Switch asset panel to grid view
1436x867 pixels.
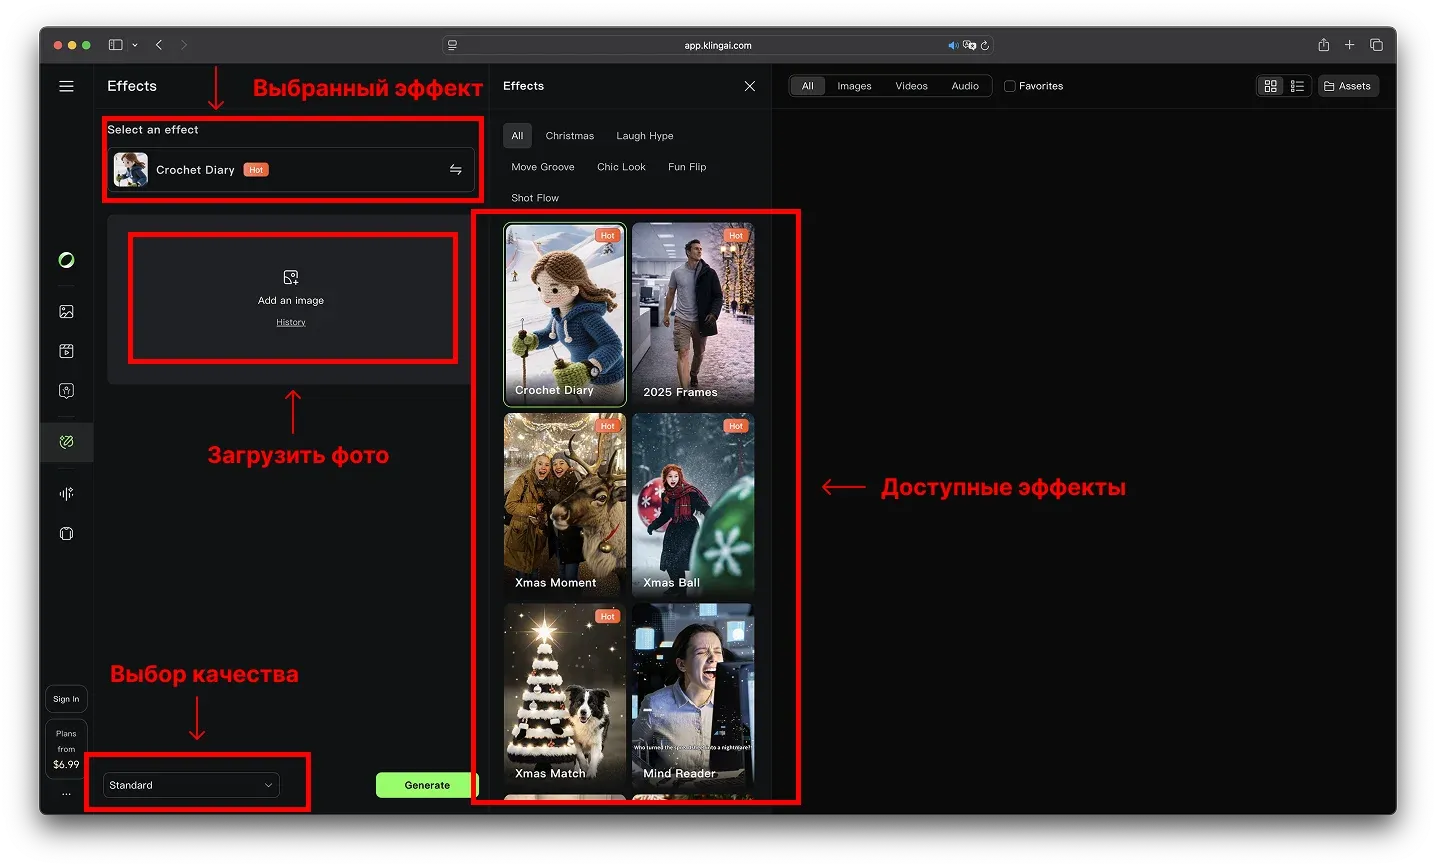(1270, 86)
